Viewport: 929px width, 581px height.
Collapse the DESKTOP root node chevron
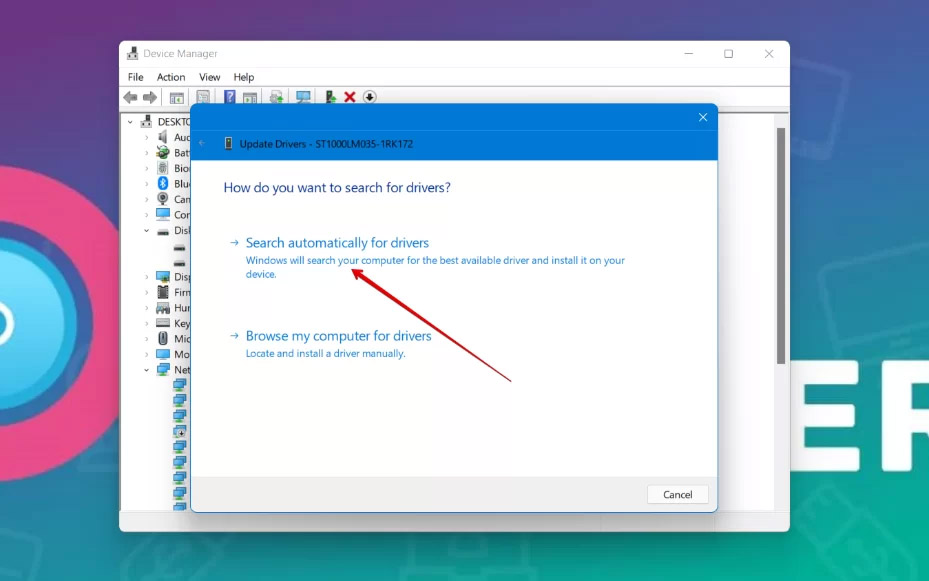pos(130,122)
